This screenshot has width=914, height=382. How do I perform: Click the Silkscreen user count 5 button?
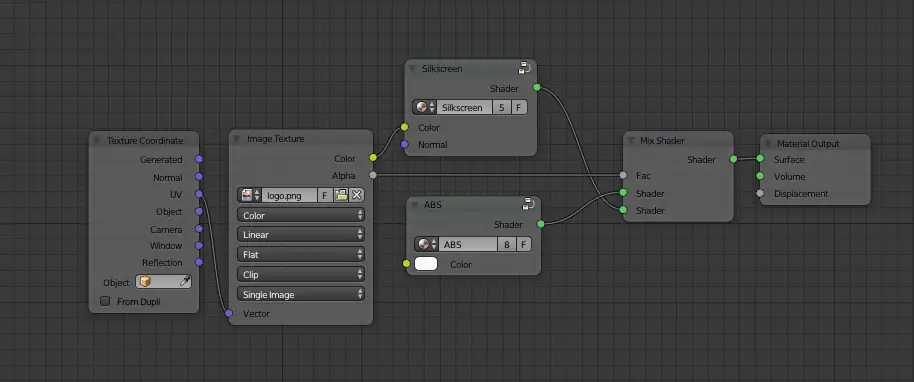point(502,107)
